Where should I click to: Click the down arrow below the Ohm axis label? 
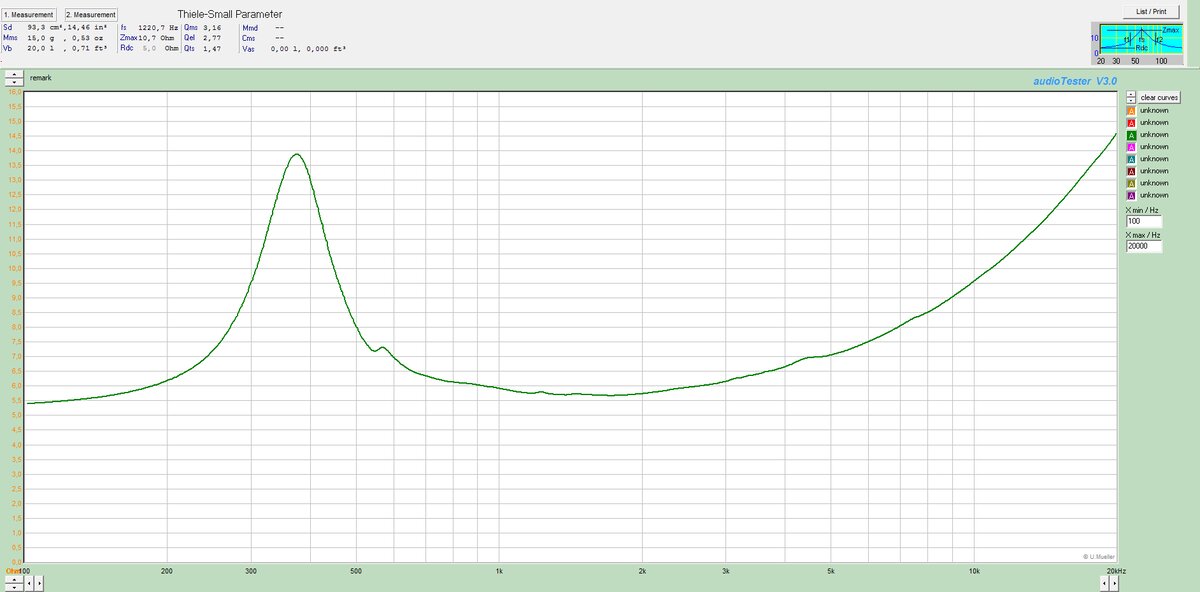(x=14, y=587)
